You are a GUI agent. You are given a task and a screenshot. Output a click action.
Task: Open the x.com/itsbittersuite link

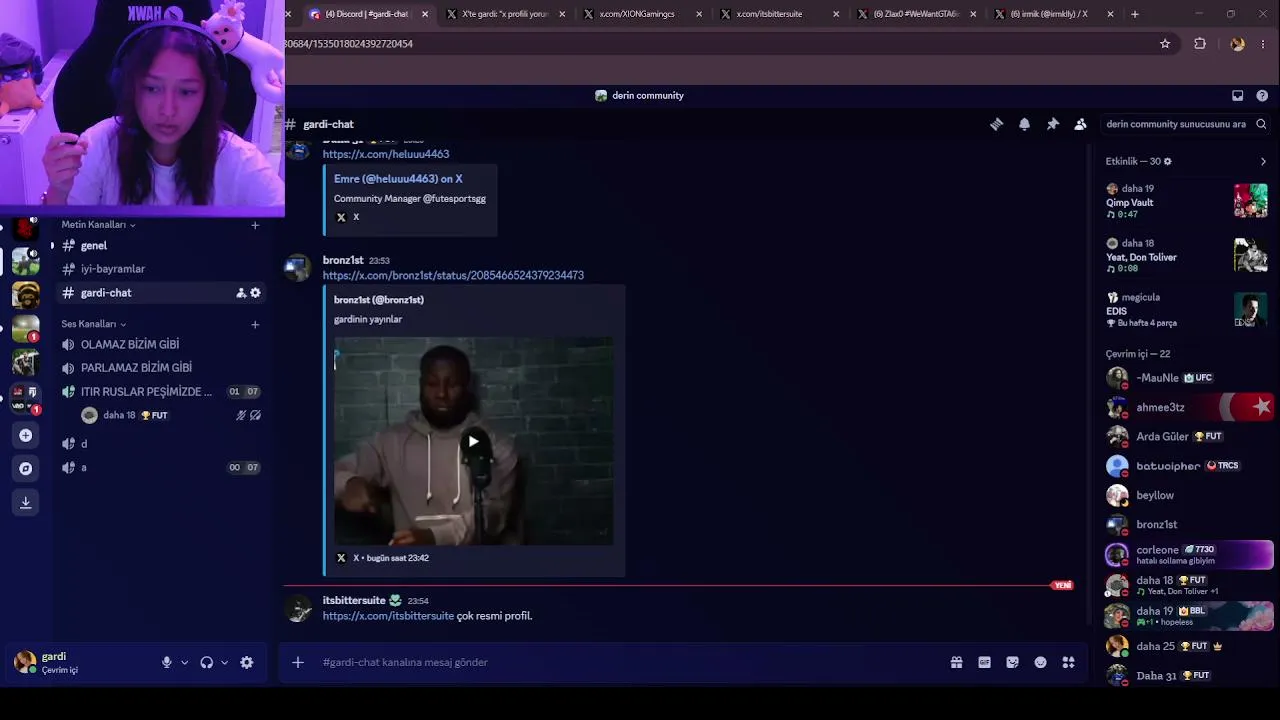(388, 616)
